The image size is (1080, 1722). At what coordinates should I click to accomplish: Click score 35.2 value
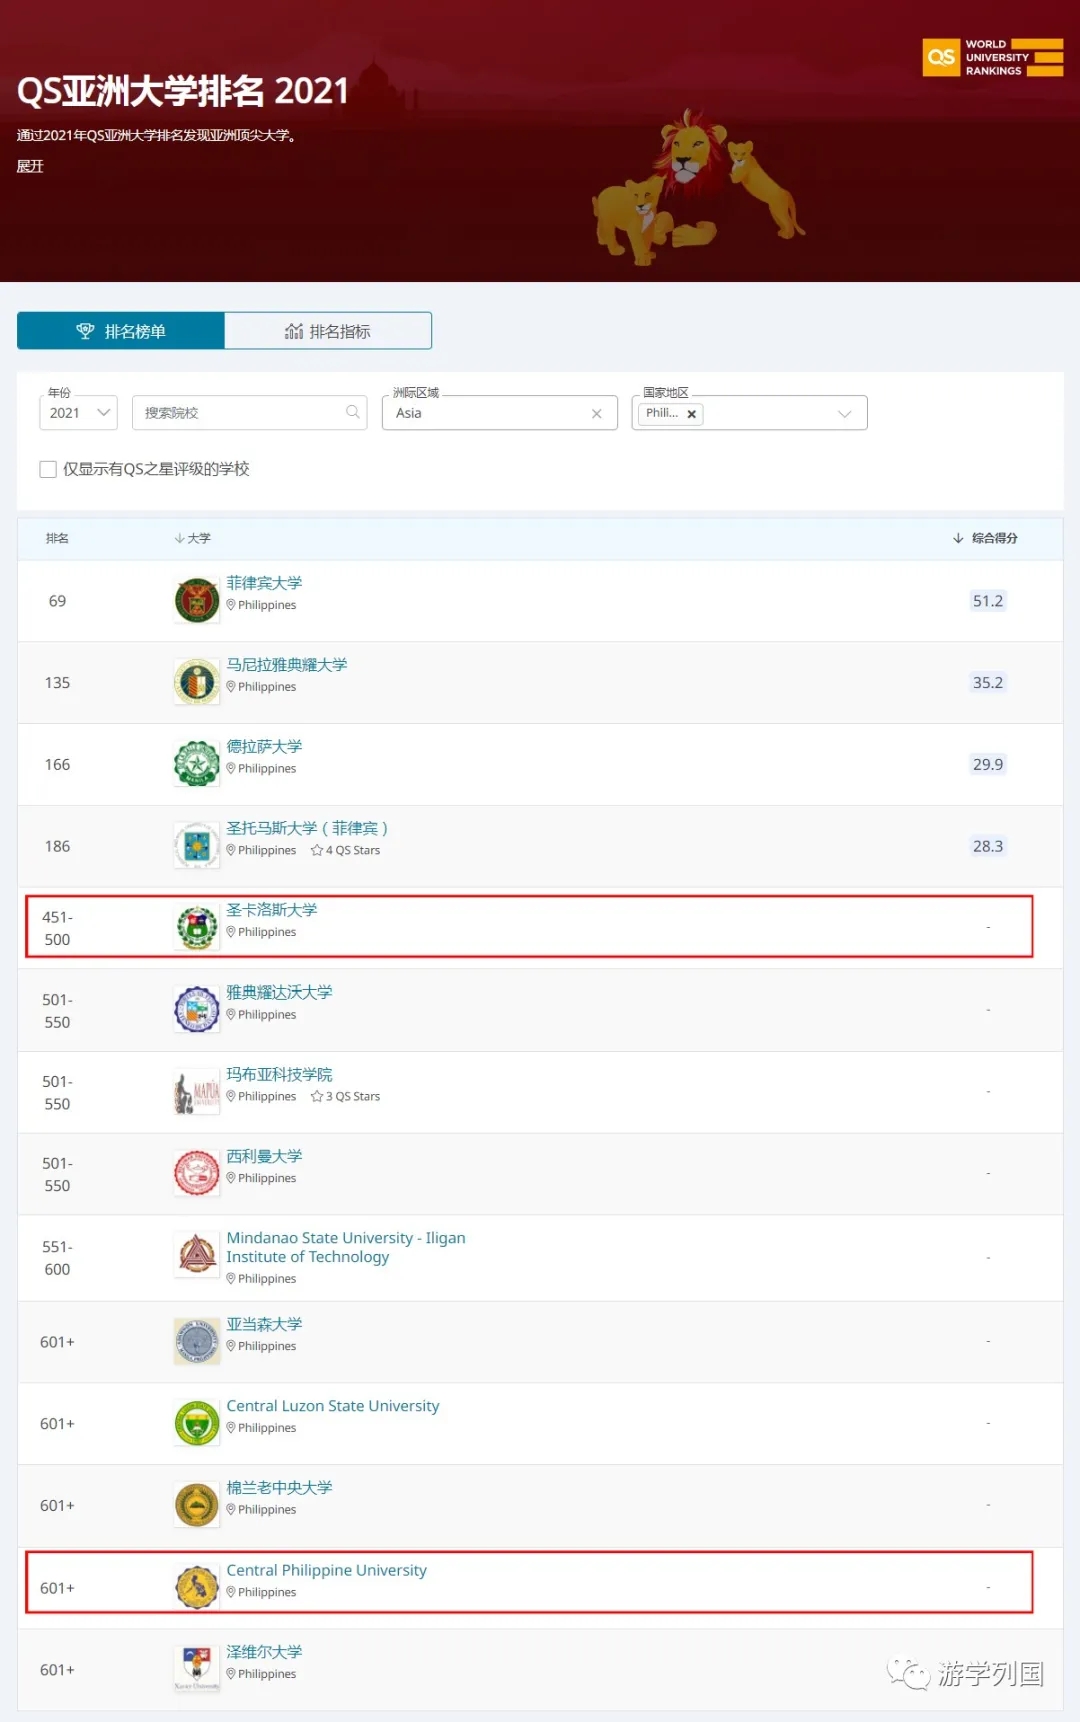click(x=988, y=683)
